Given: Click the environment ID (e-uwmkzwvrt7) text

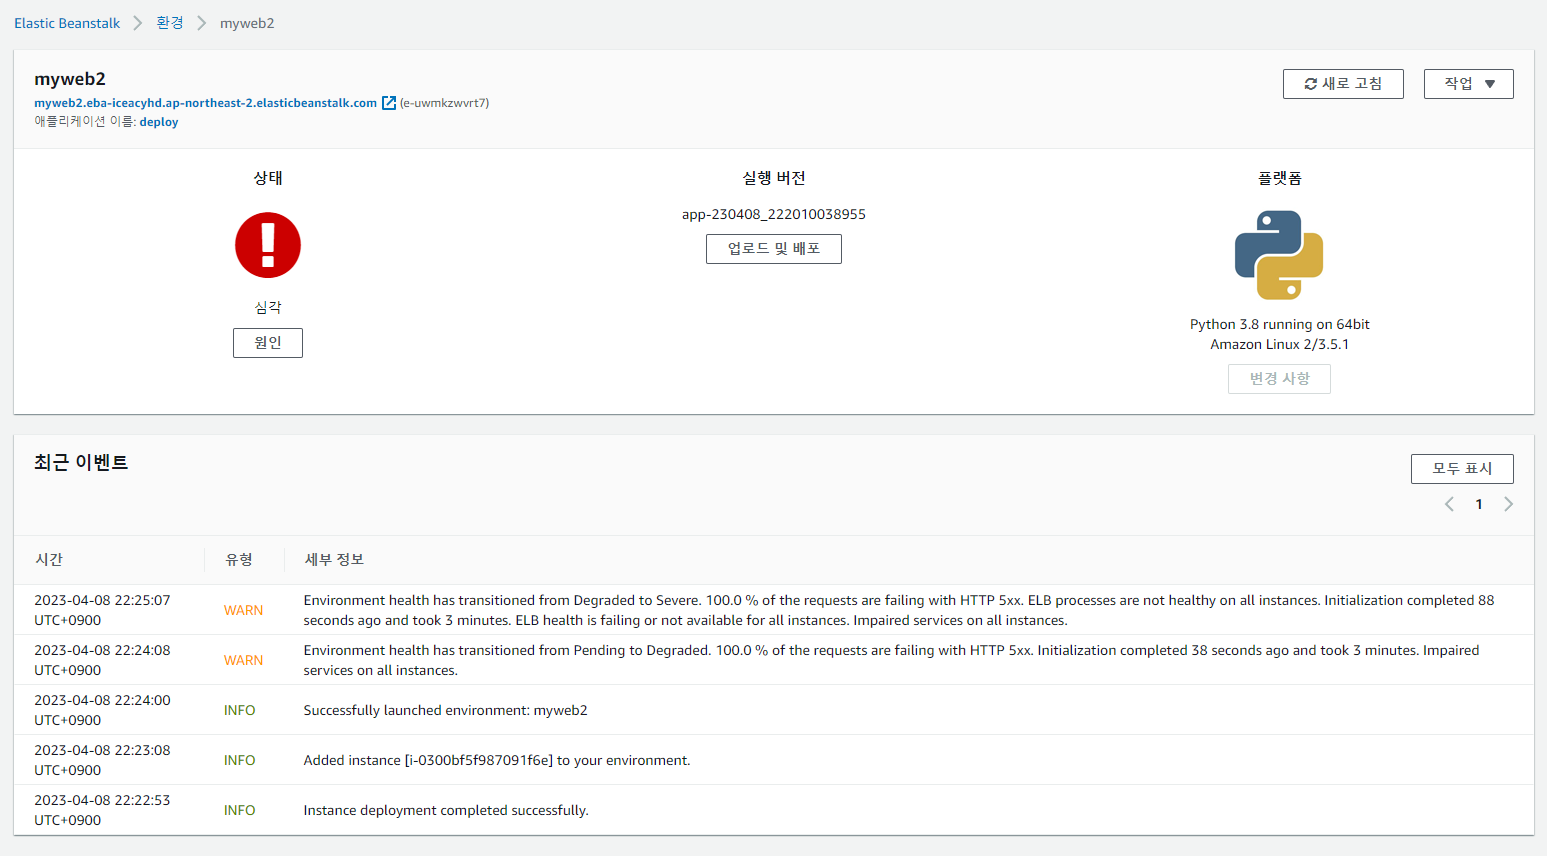Looking at the screenshot, I should [x=444, y=103].
